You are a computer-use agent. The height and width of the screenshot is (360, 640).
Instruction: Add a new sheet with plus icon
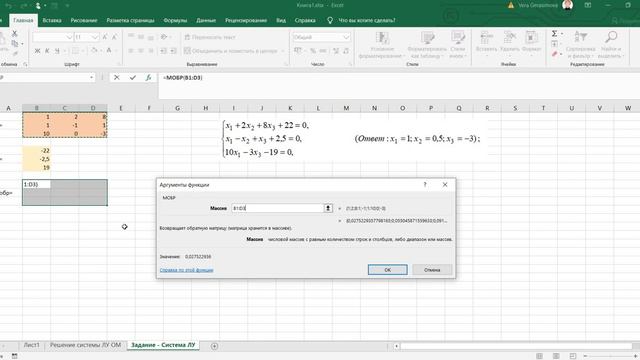214,346
